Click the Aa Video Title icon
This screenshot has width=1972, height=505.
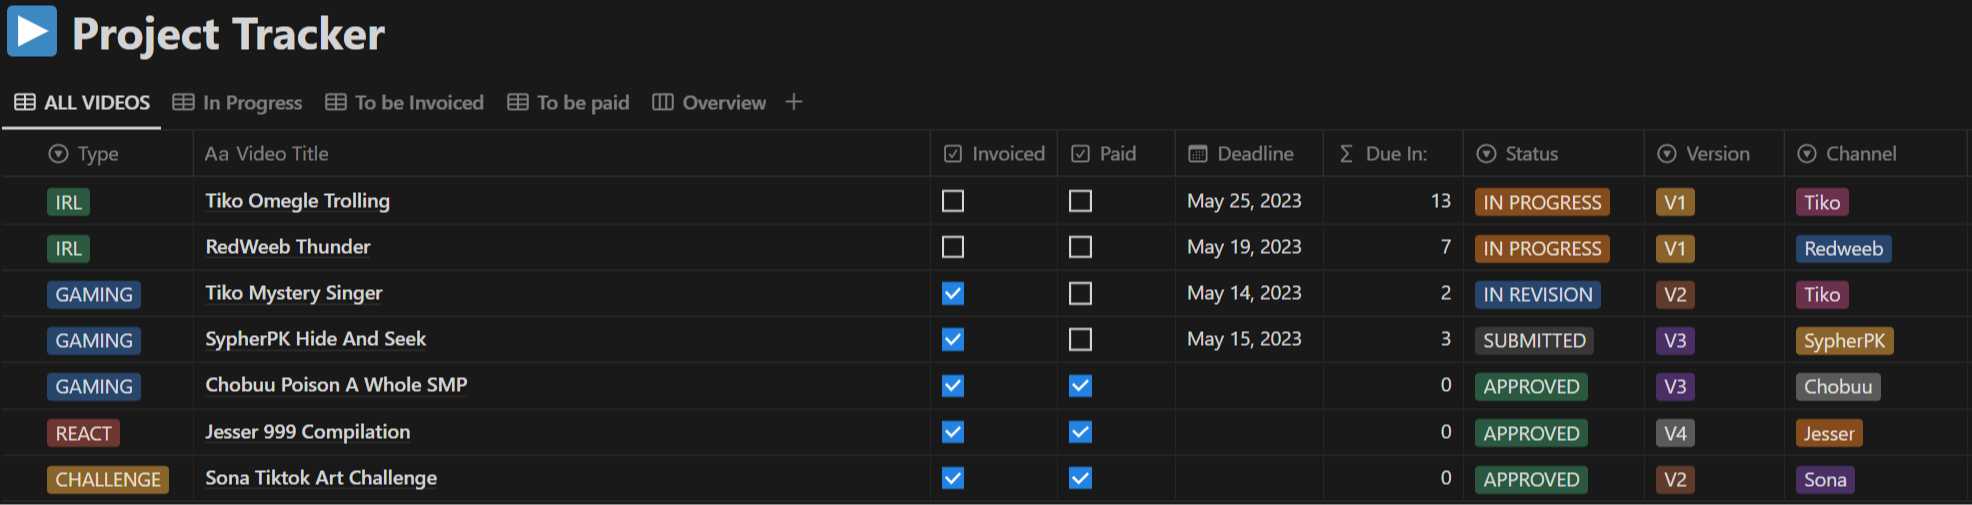(x=216, y=154)
